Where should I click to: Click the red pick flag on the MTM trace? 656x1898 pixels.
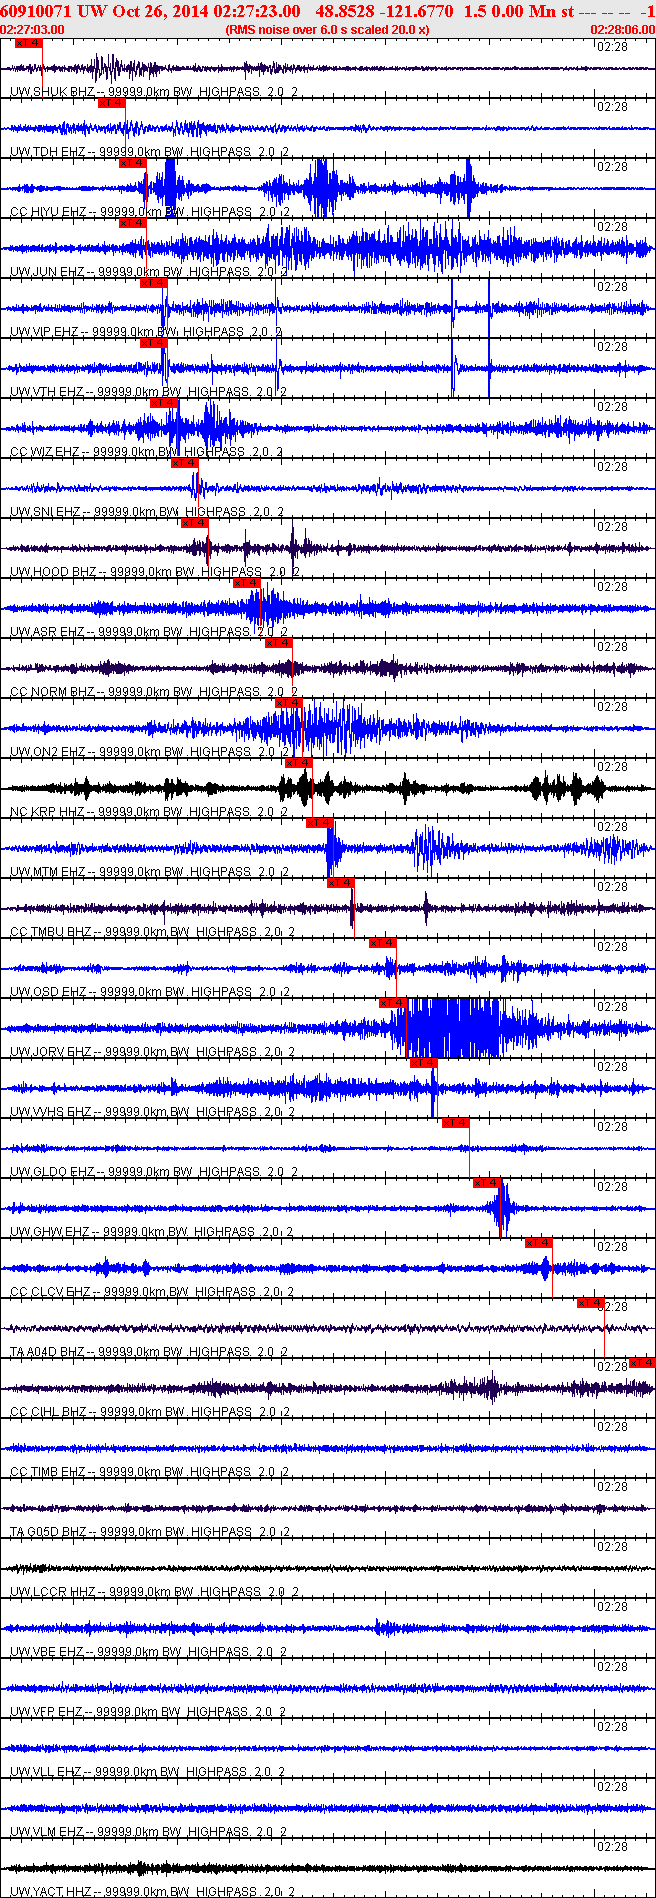click(x=319, y=823)
